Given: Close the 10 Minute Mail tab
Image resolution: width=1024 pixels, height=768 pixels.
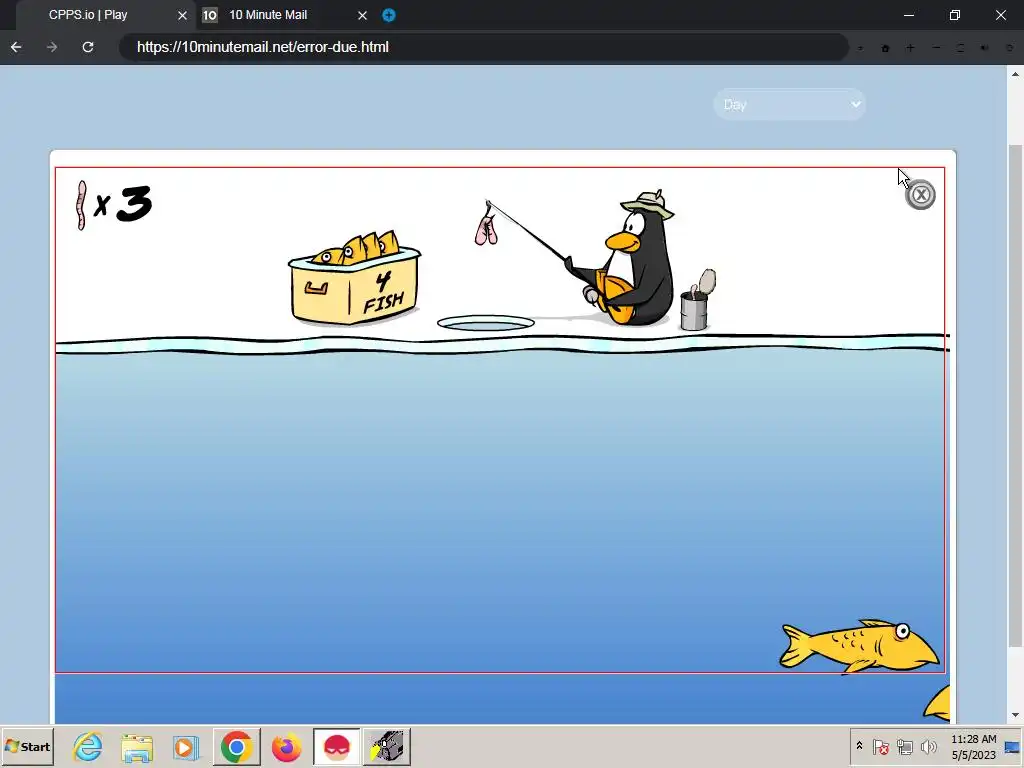Looking at the screenshot, I should click(x=362, y=15).
